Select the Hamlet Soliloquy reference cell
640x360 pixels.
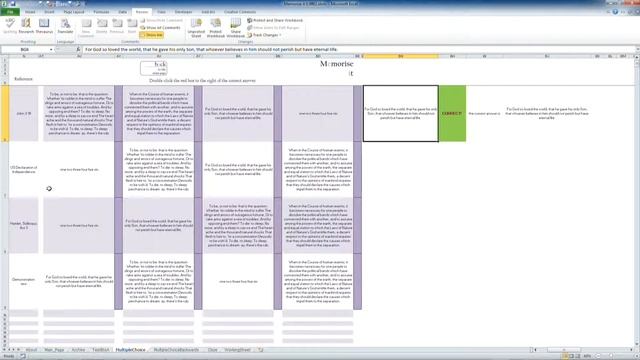[24, 225]
